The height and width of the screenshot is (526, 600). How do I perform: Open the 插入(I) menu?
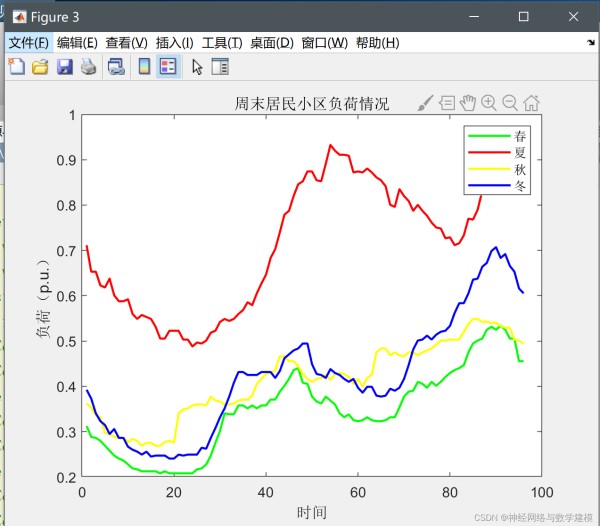(174, 42)
